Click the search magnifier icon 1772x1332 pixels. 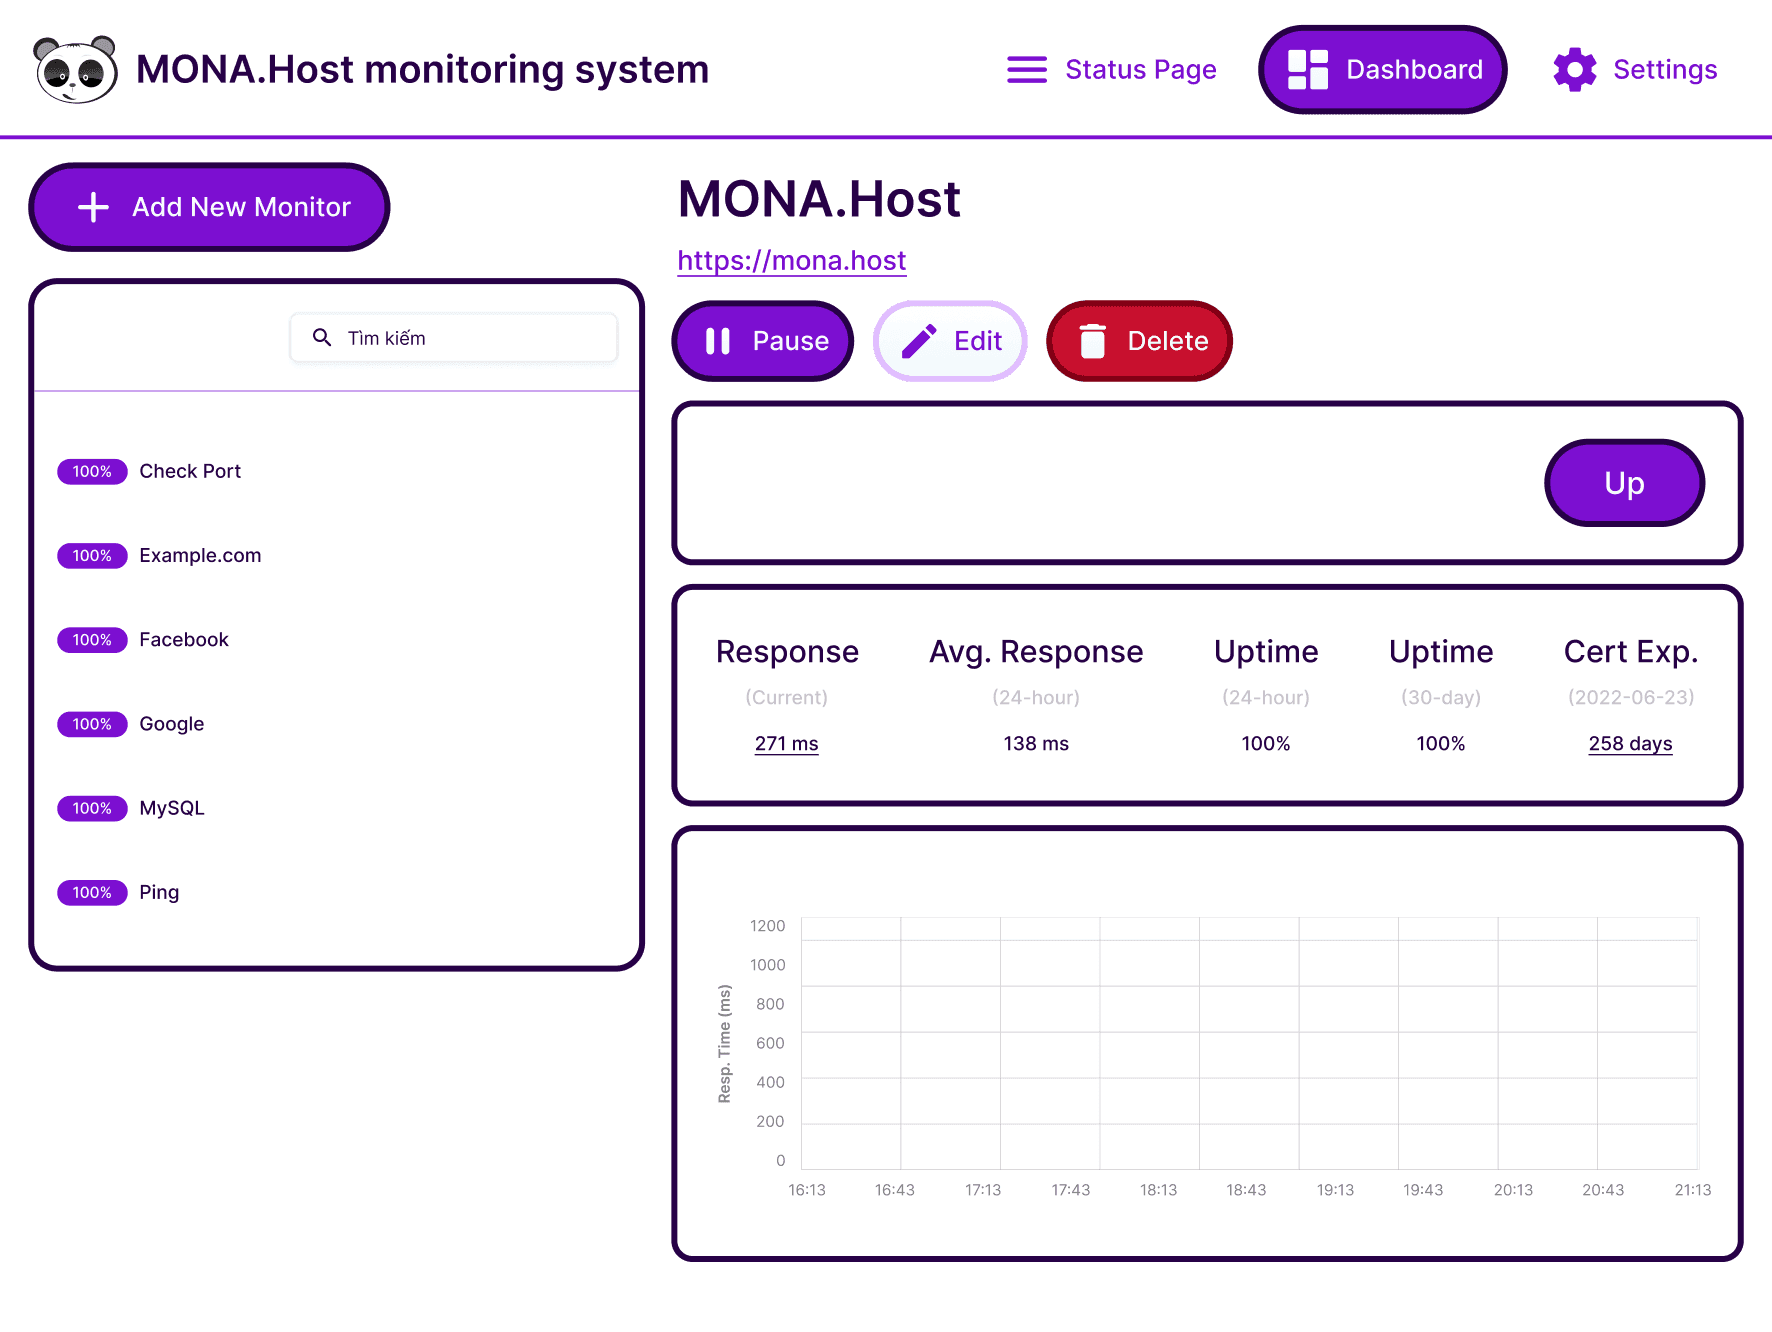[322, 337]
